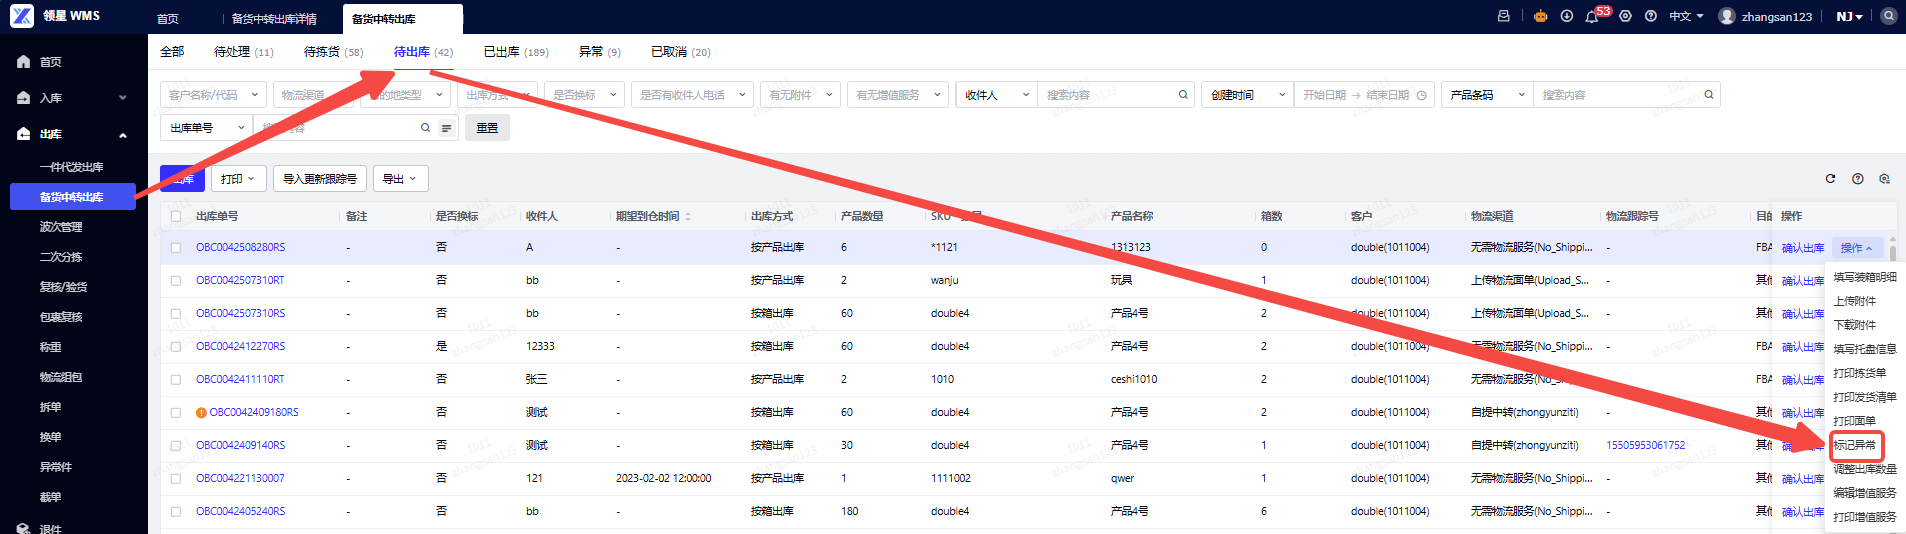
Task: Open the table help icon above the list
Action: [1857, 179]
